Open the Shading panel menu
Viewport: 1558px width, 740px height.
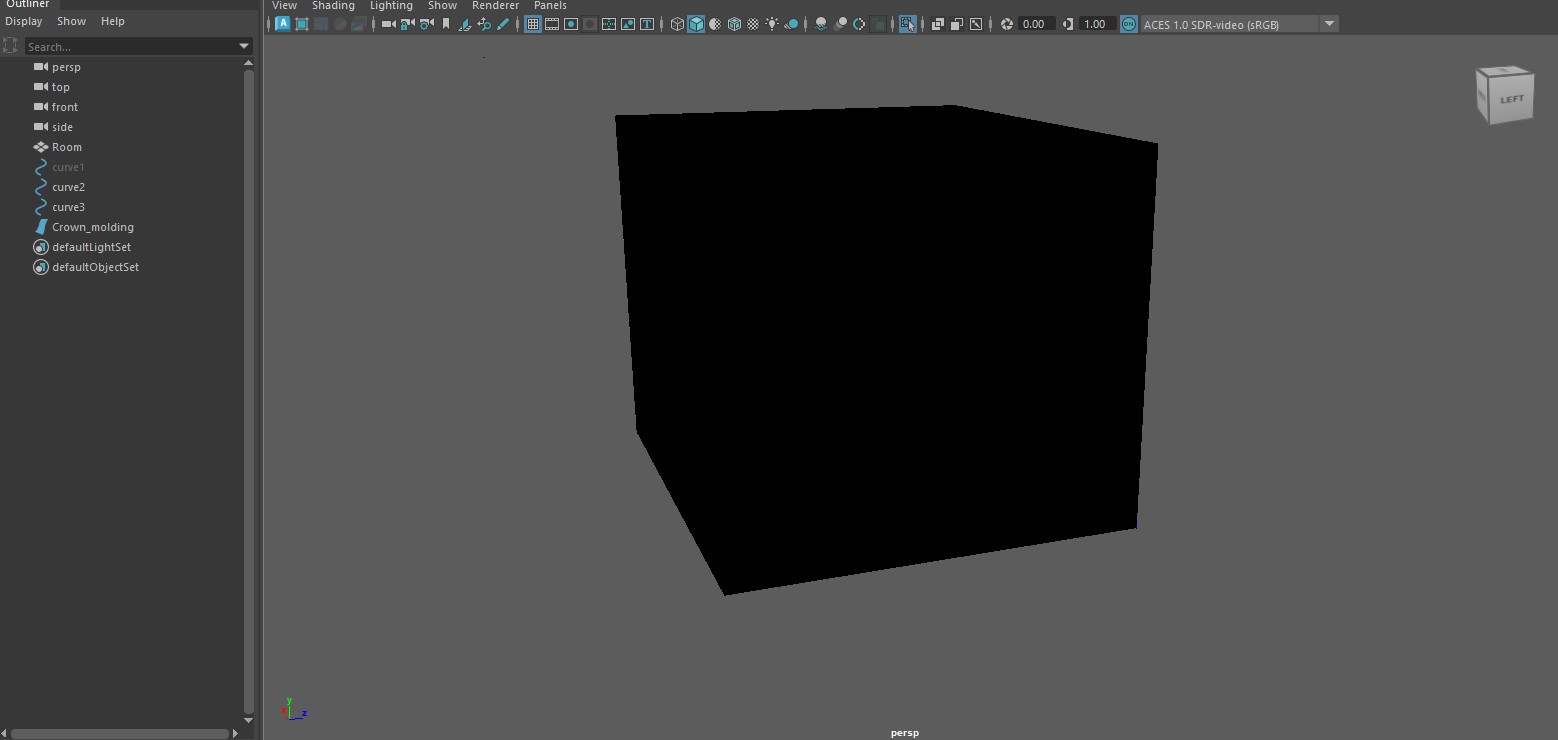[x=333, y=6]
